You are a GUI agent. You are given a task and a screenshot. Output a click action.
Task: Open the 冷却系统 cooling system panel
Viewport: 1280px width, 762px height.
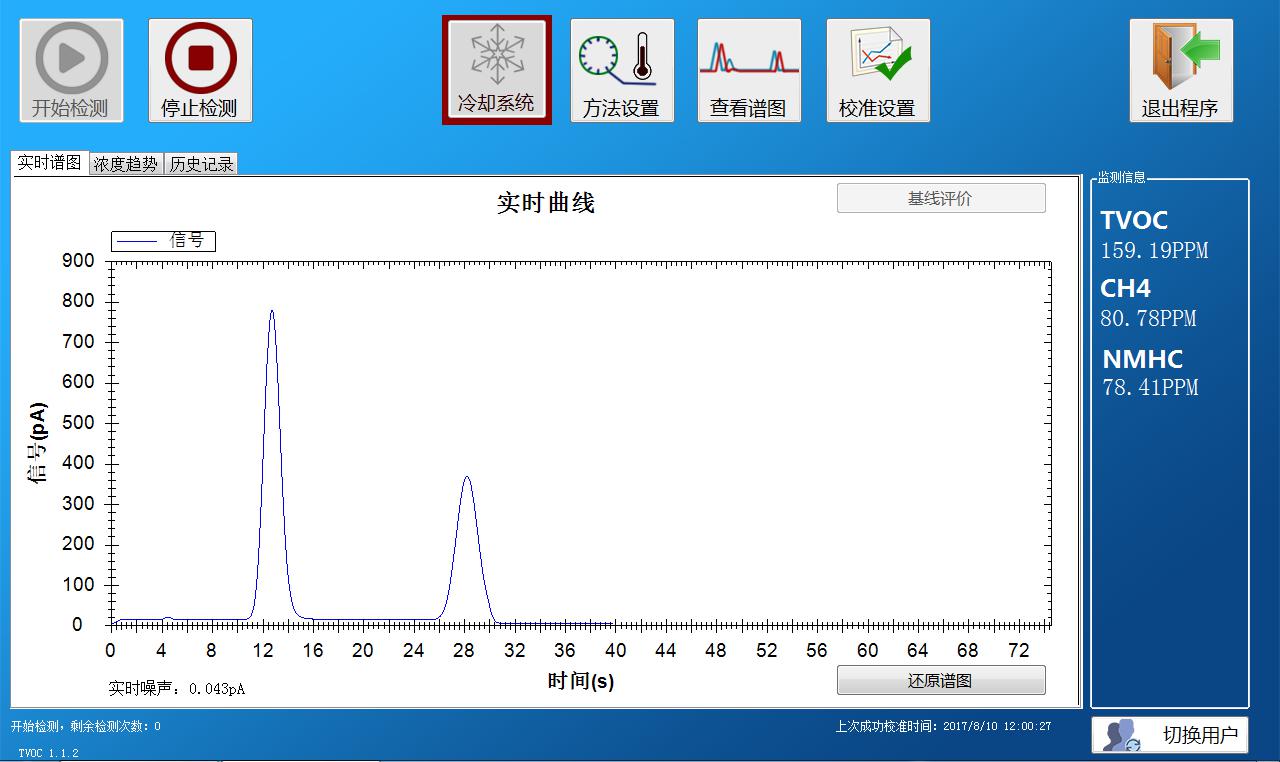(496, 68)
